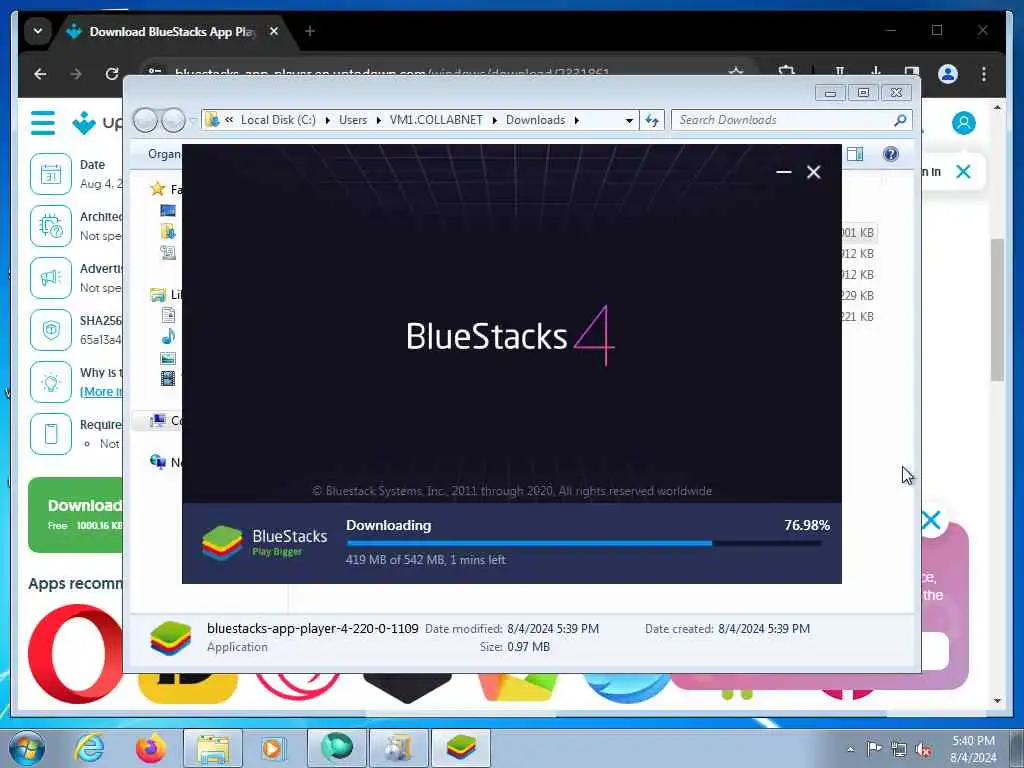The height and width of the screenshot is (768, 1024).
Task: Click the muted volume icon in system tray
Action: (923, 749)
